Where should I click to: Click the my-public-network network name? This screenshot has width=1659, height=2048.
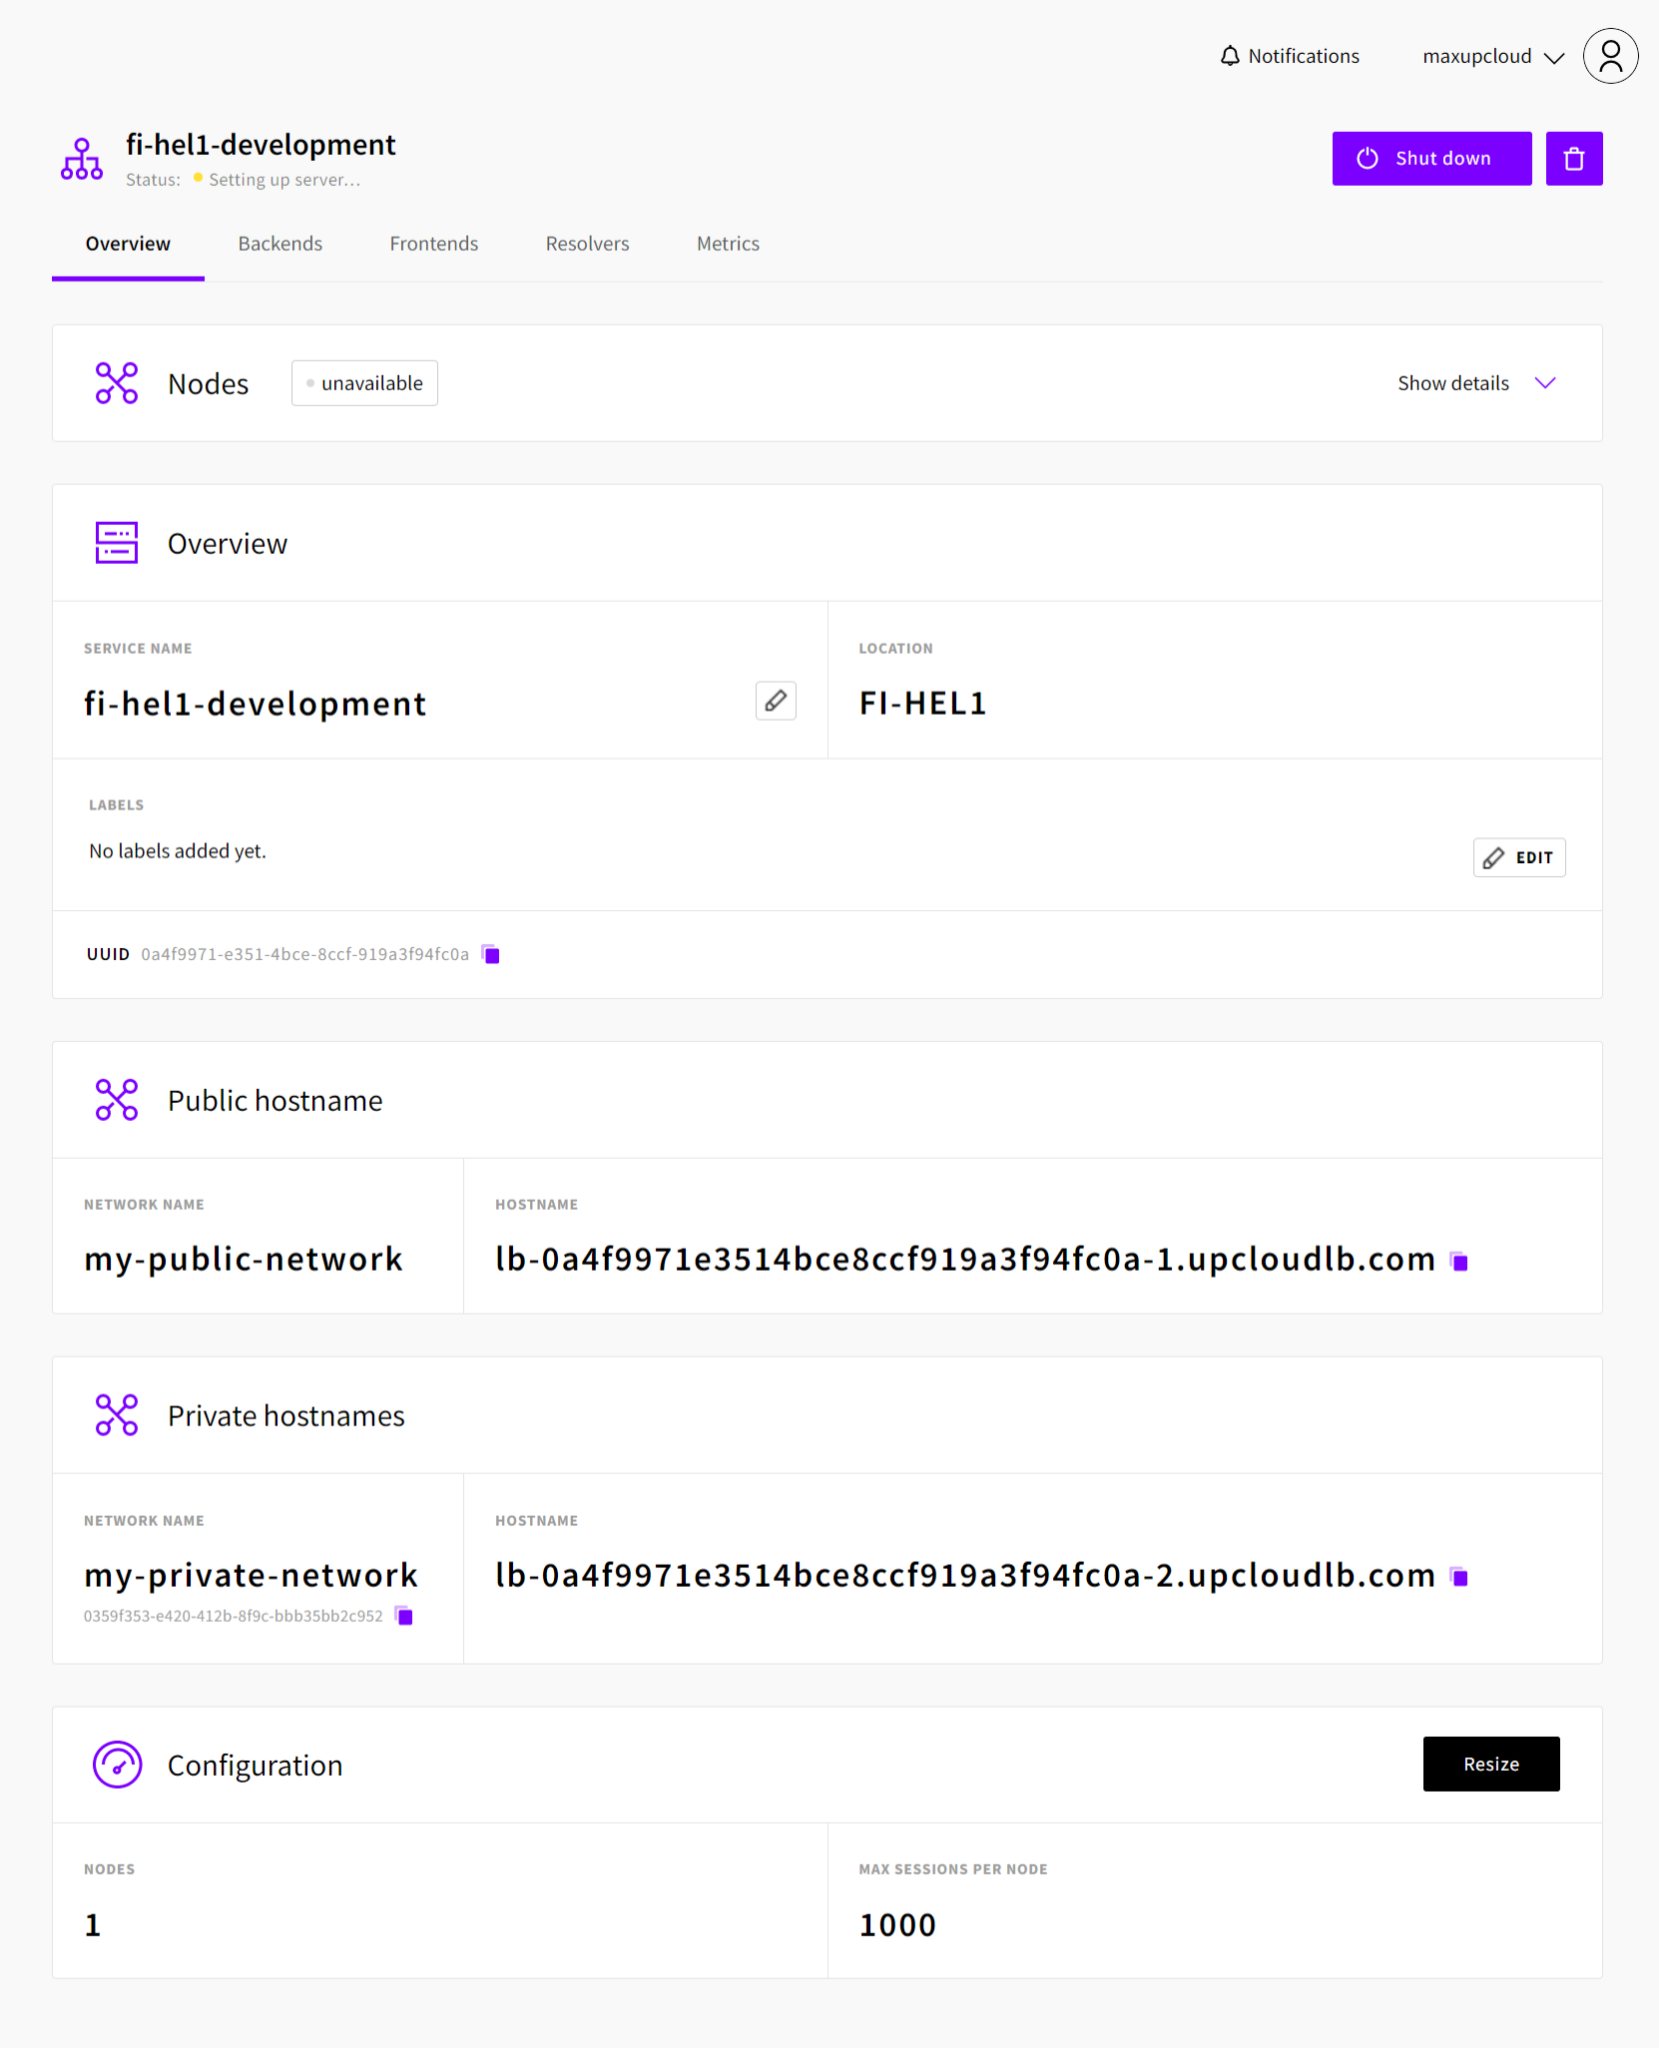tap(243, 1259)
